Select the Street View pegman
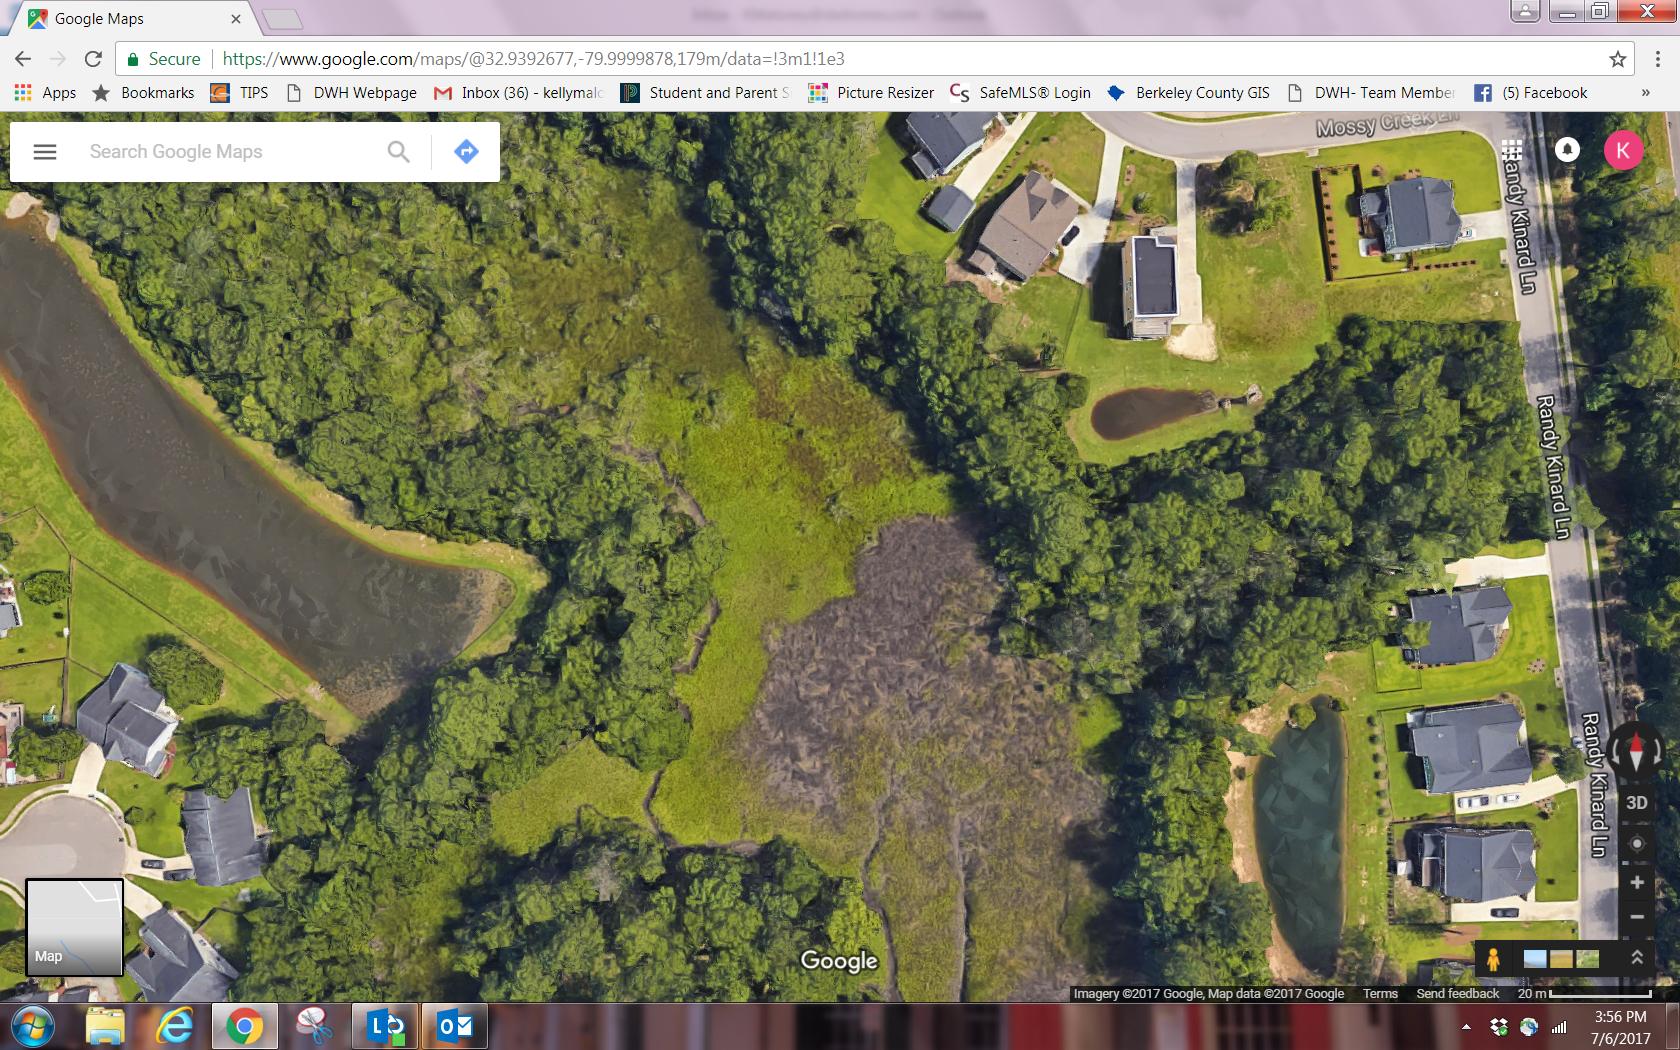1680x1050 pixels. tap(1493, 959)
